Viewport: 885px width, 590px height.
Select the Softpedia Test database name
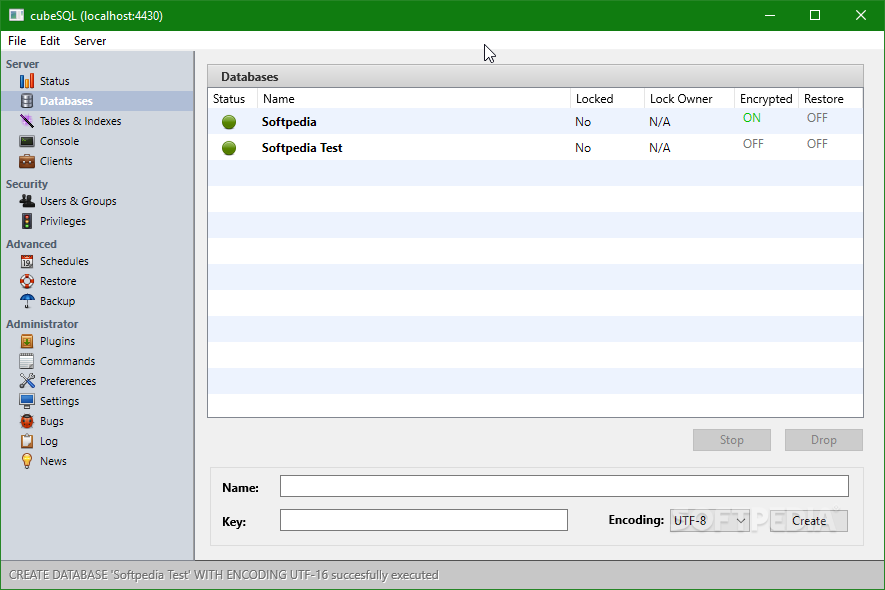pyautogui.click(x=302, y=148)
